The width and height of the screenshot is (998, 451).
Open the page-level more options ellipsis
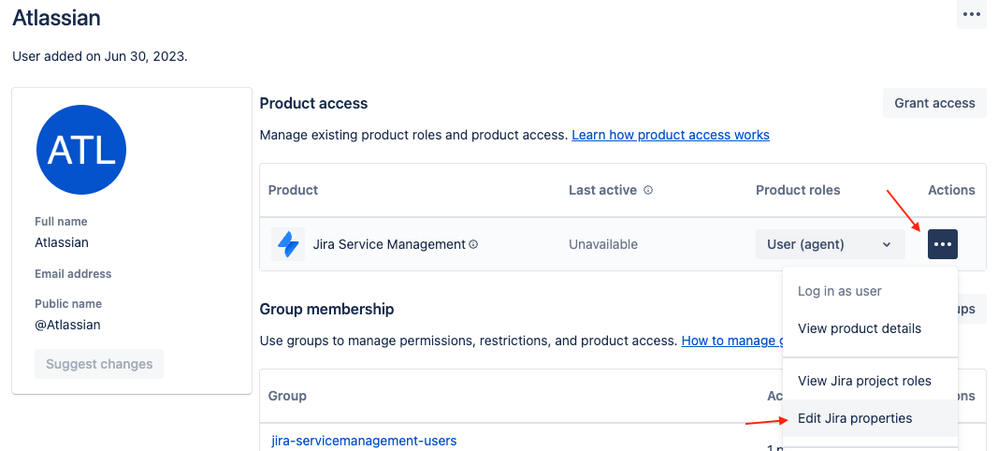(x=971, y=14)
